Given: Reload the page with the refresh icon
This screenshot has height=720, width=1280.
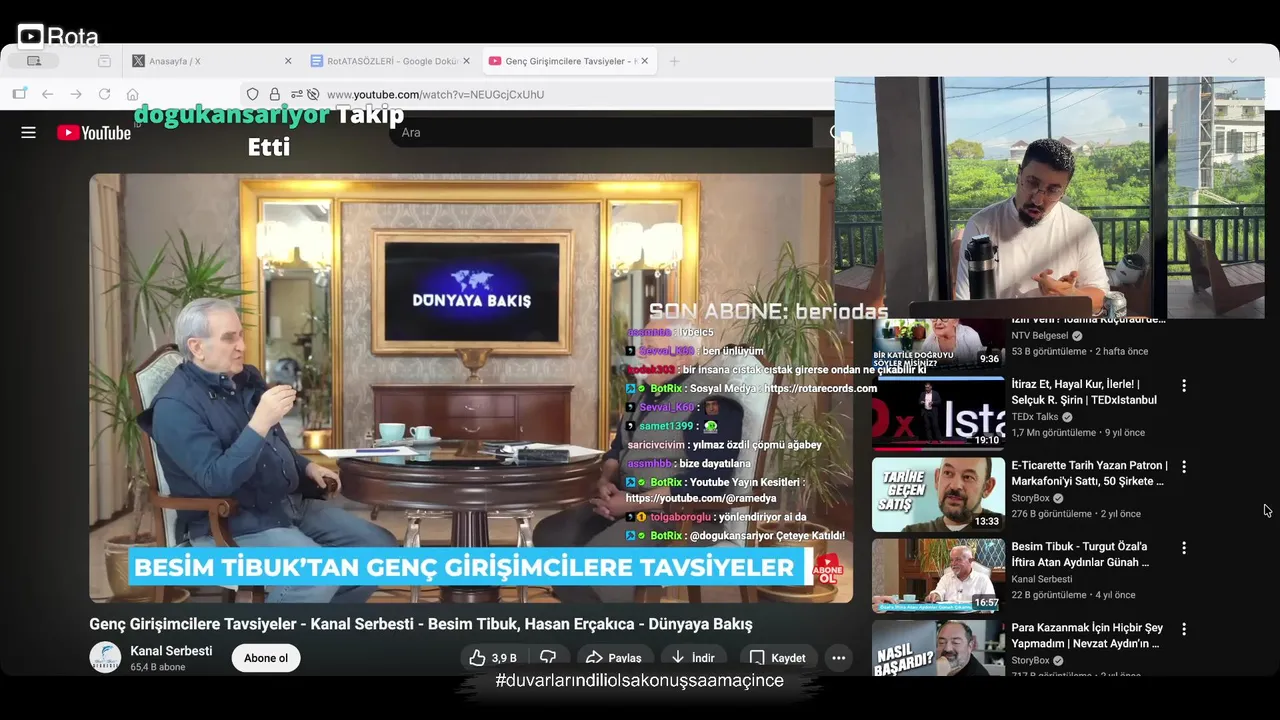Looking at the screenshot, I should tap(104, 94).
